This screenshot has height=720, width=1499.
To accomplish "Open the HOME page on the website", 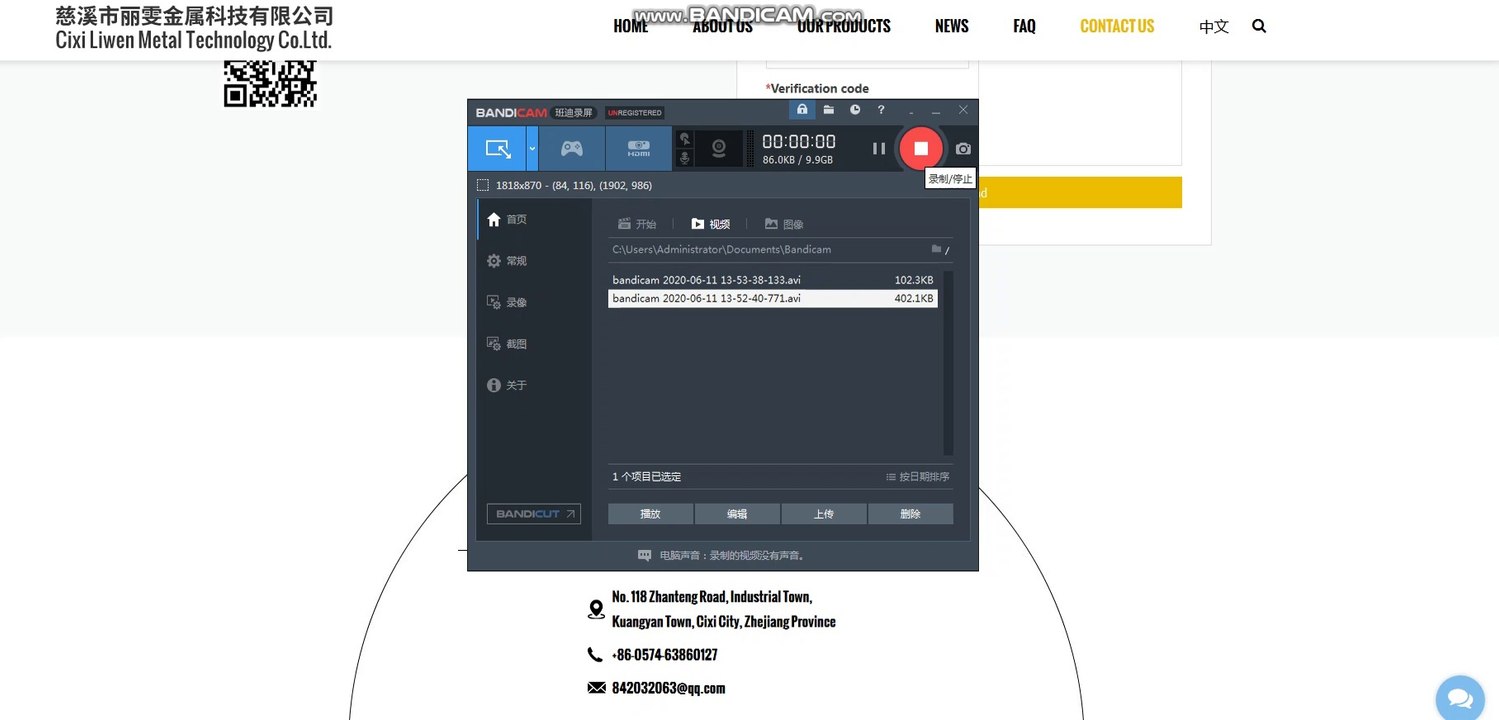I will click(x=631, y=26).
